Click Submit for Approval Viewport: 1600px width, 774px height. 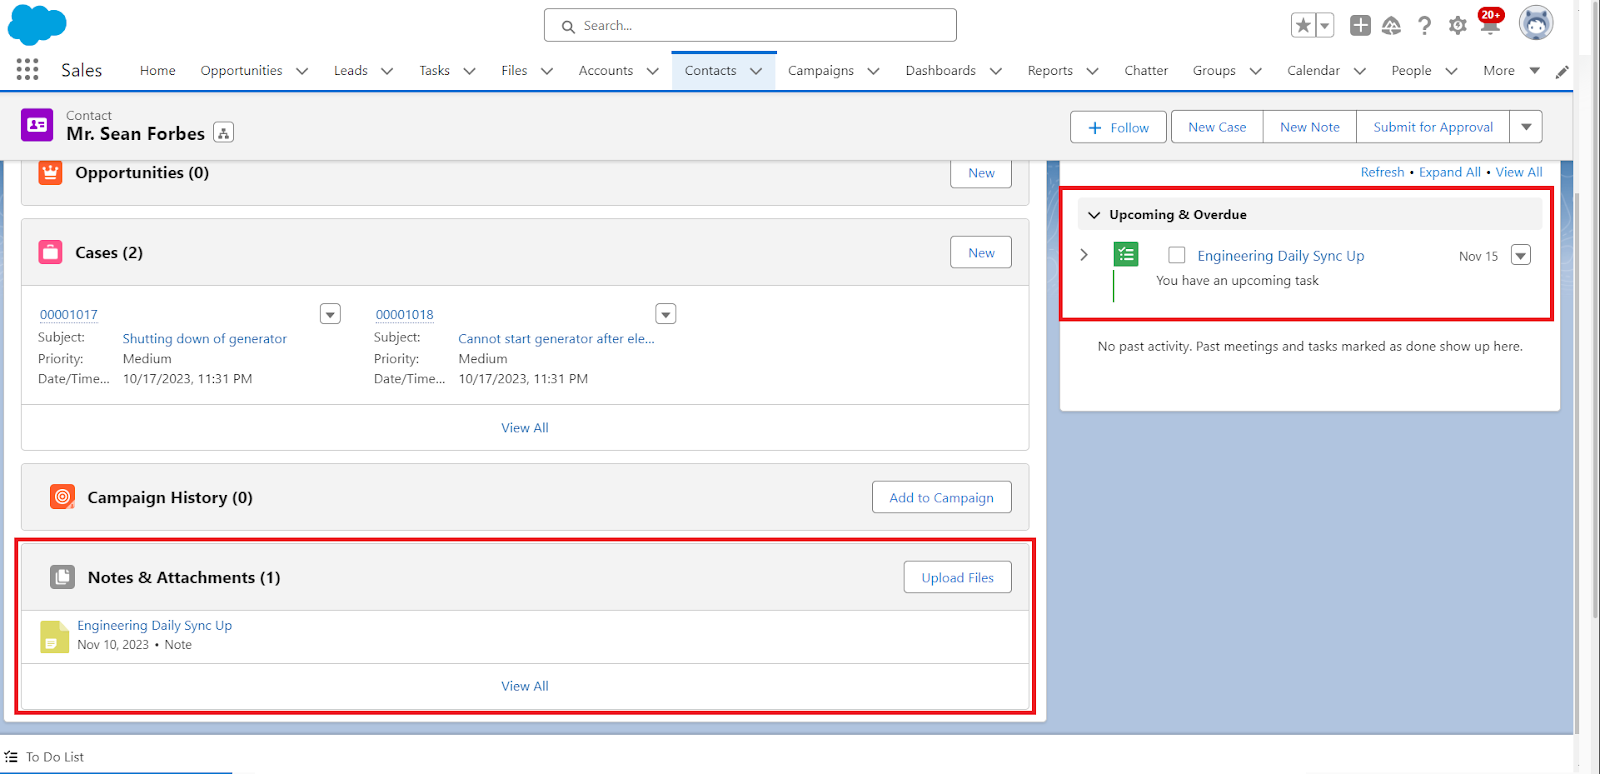pyautogui.click(x=1433, y=127)
